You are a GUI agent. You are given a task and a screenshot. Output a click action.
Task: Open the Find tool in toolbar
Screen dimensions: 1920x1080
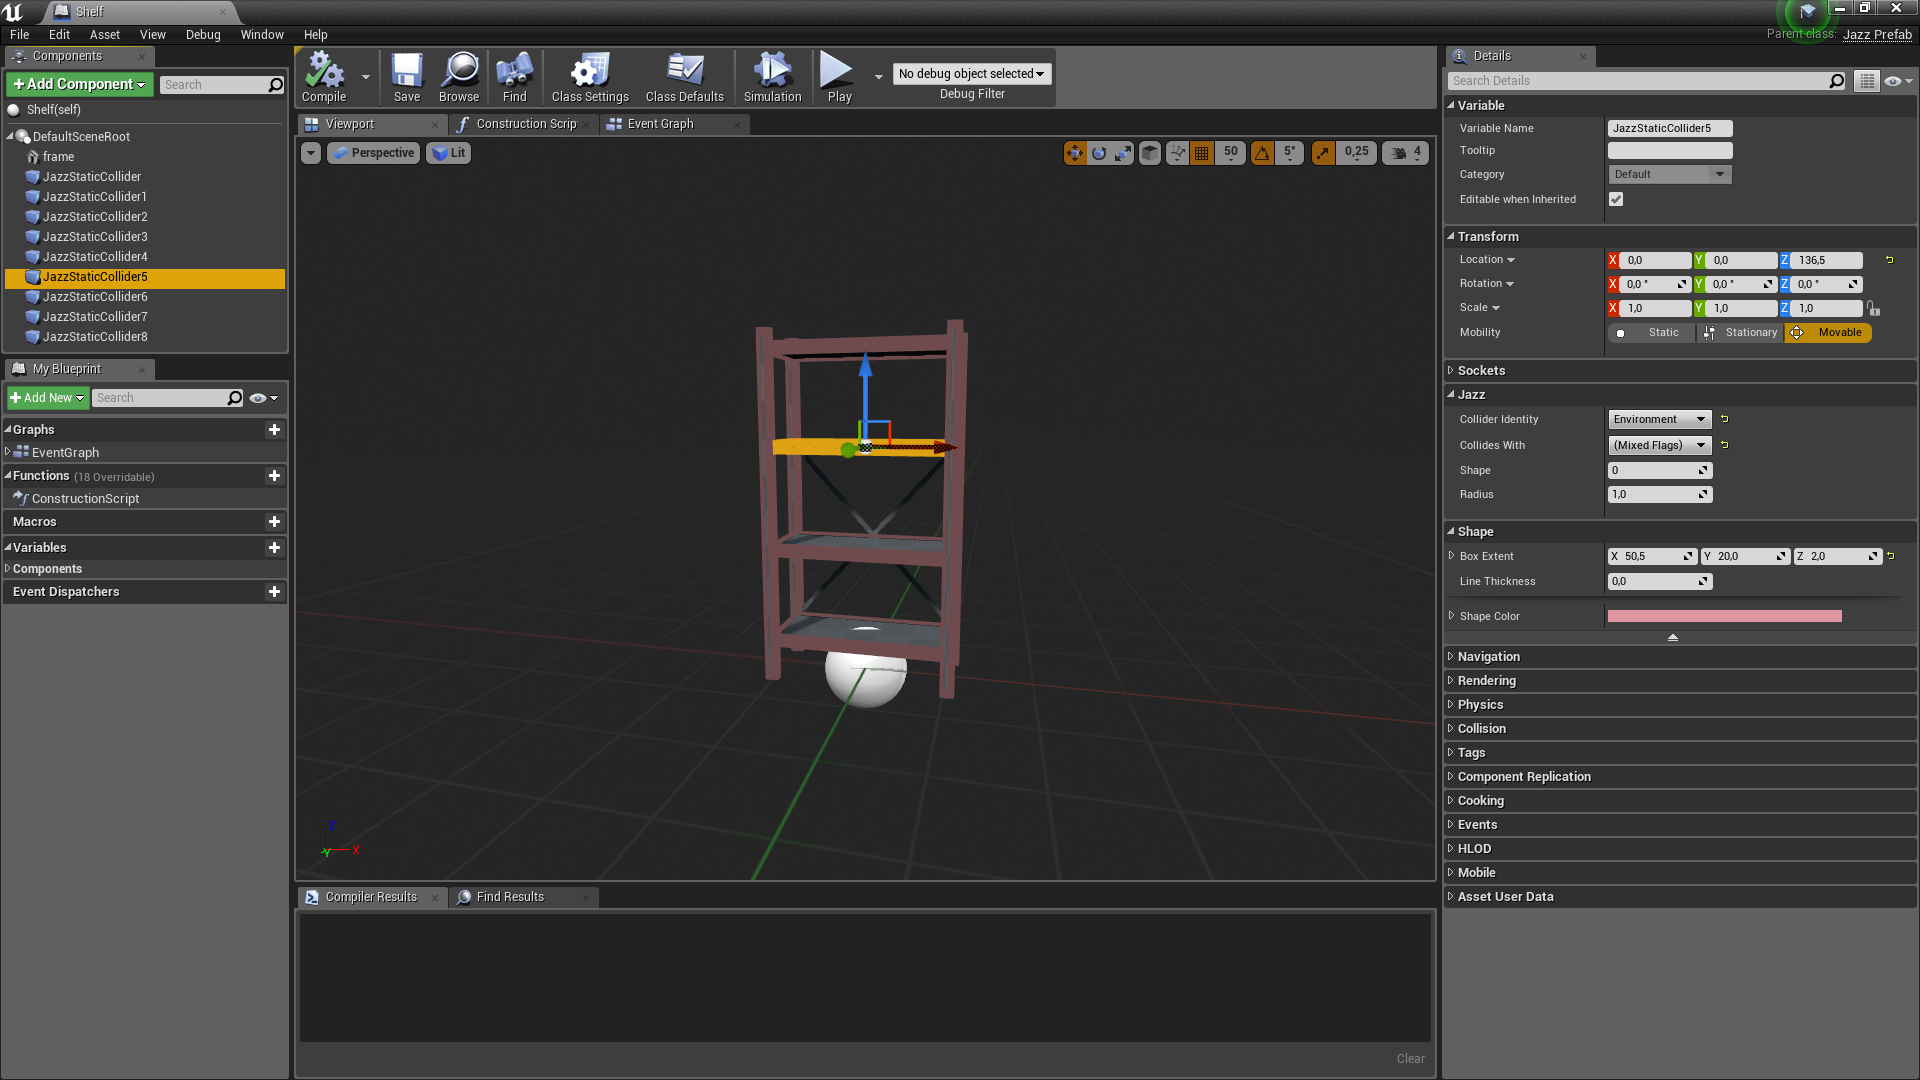pos(514,77)
